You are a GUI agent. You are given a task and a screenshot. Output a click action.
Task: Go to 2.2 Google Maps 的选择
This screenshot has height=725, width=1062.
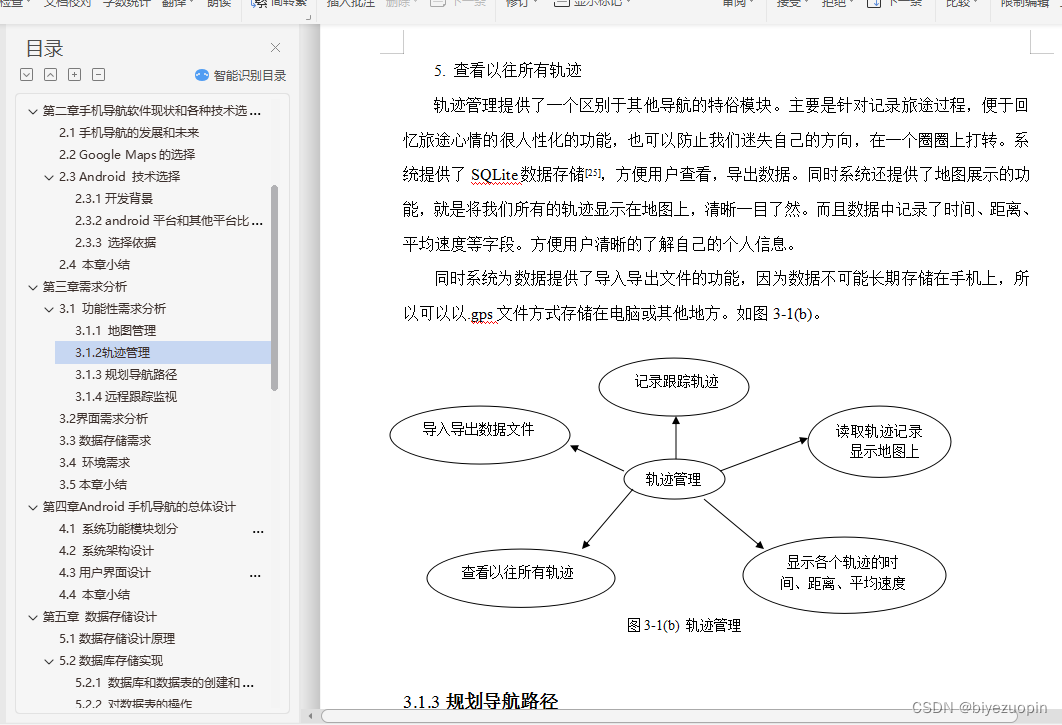[x=127, y=154]
